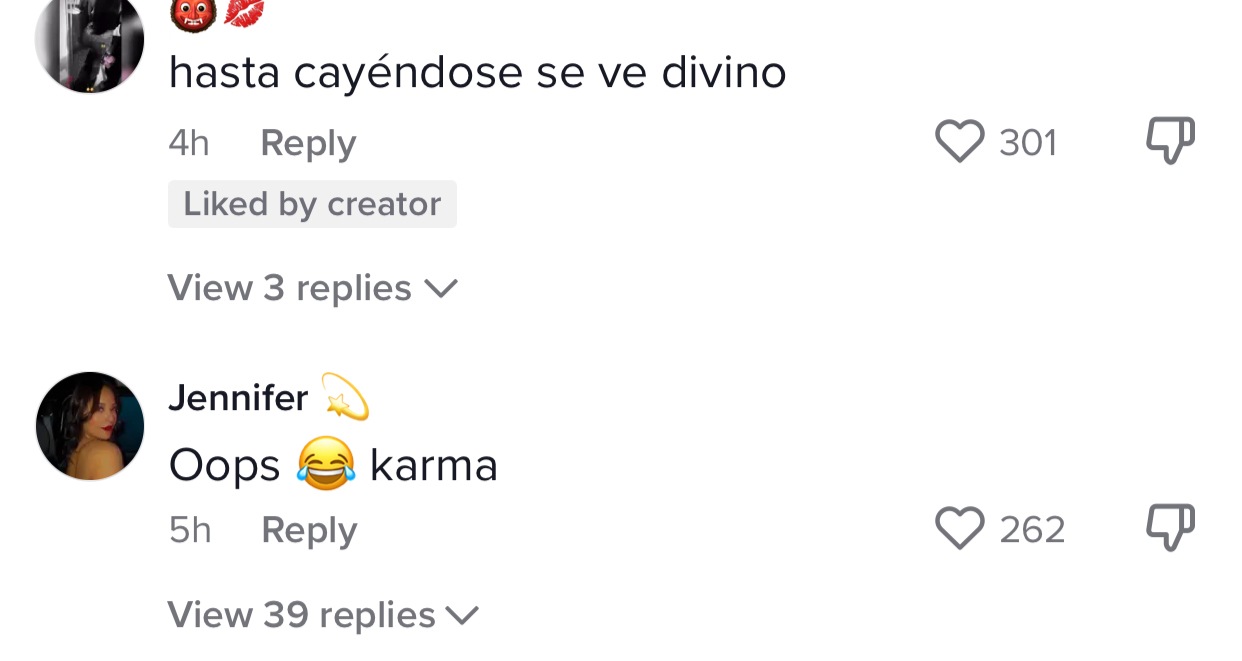The width and height of the screenshot is (1242, 661).
Task: Click the dizzy star emoji beside Jennifer
Action: (345, 397)
